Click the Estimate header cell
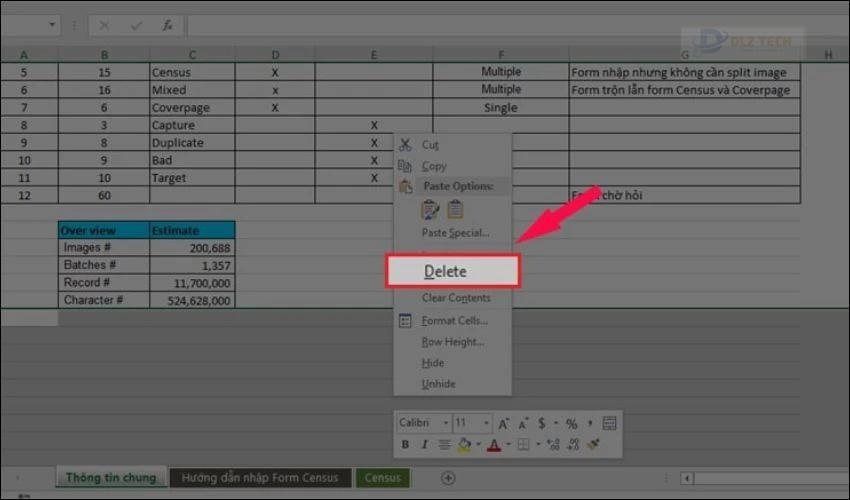850x500 pixels. (x=192, y=230)
